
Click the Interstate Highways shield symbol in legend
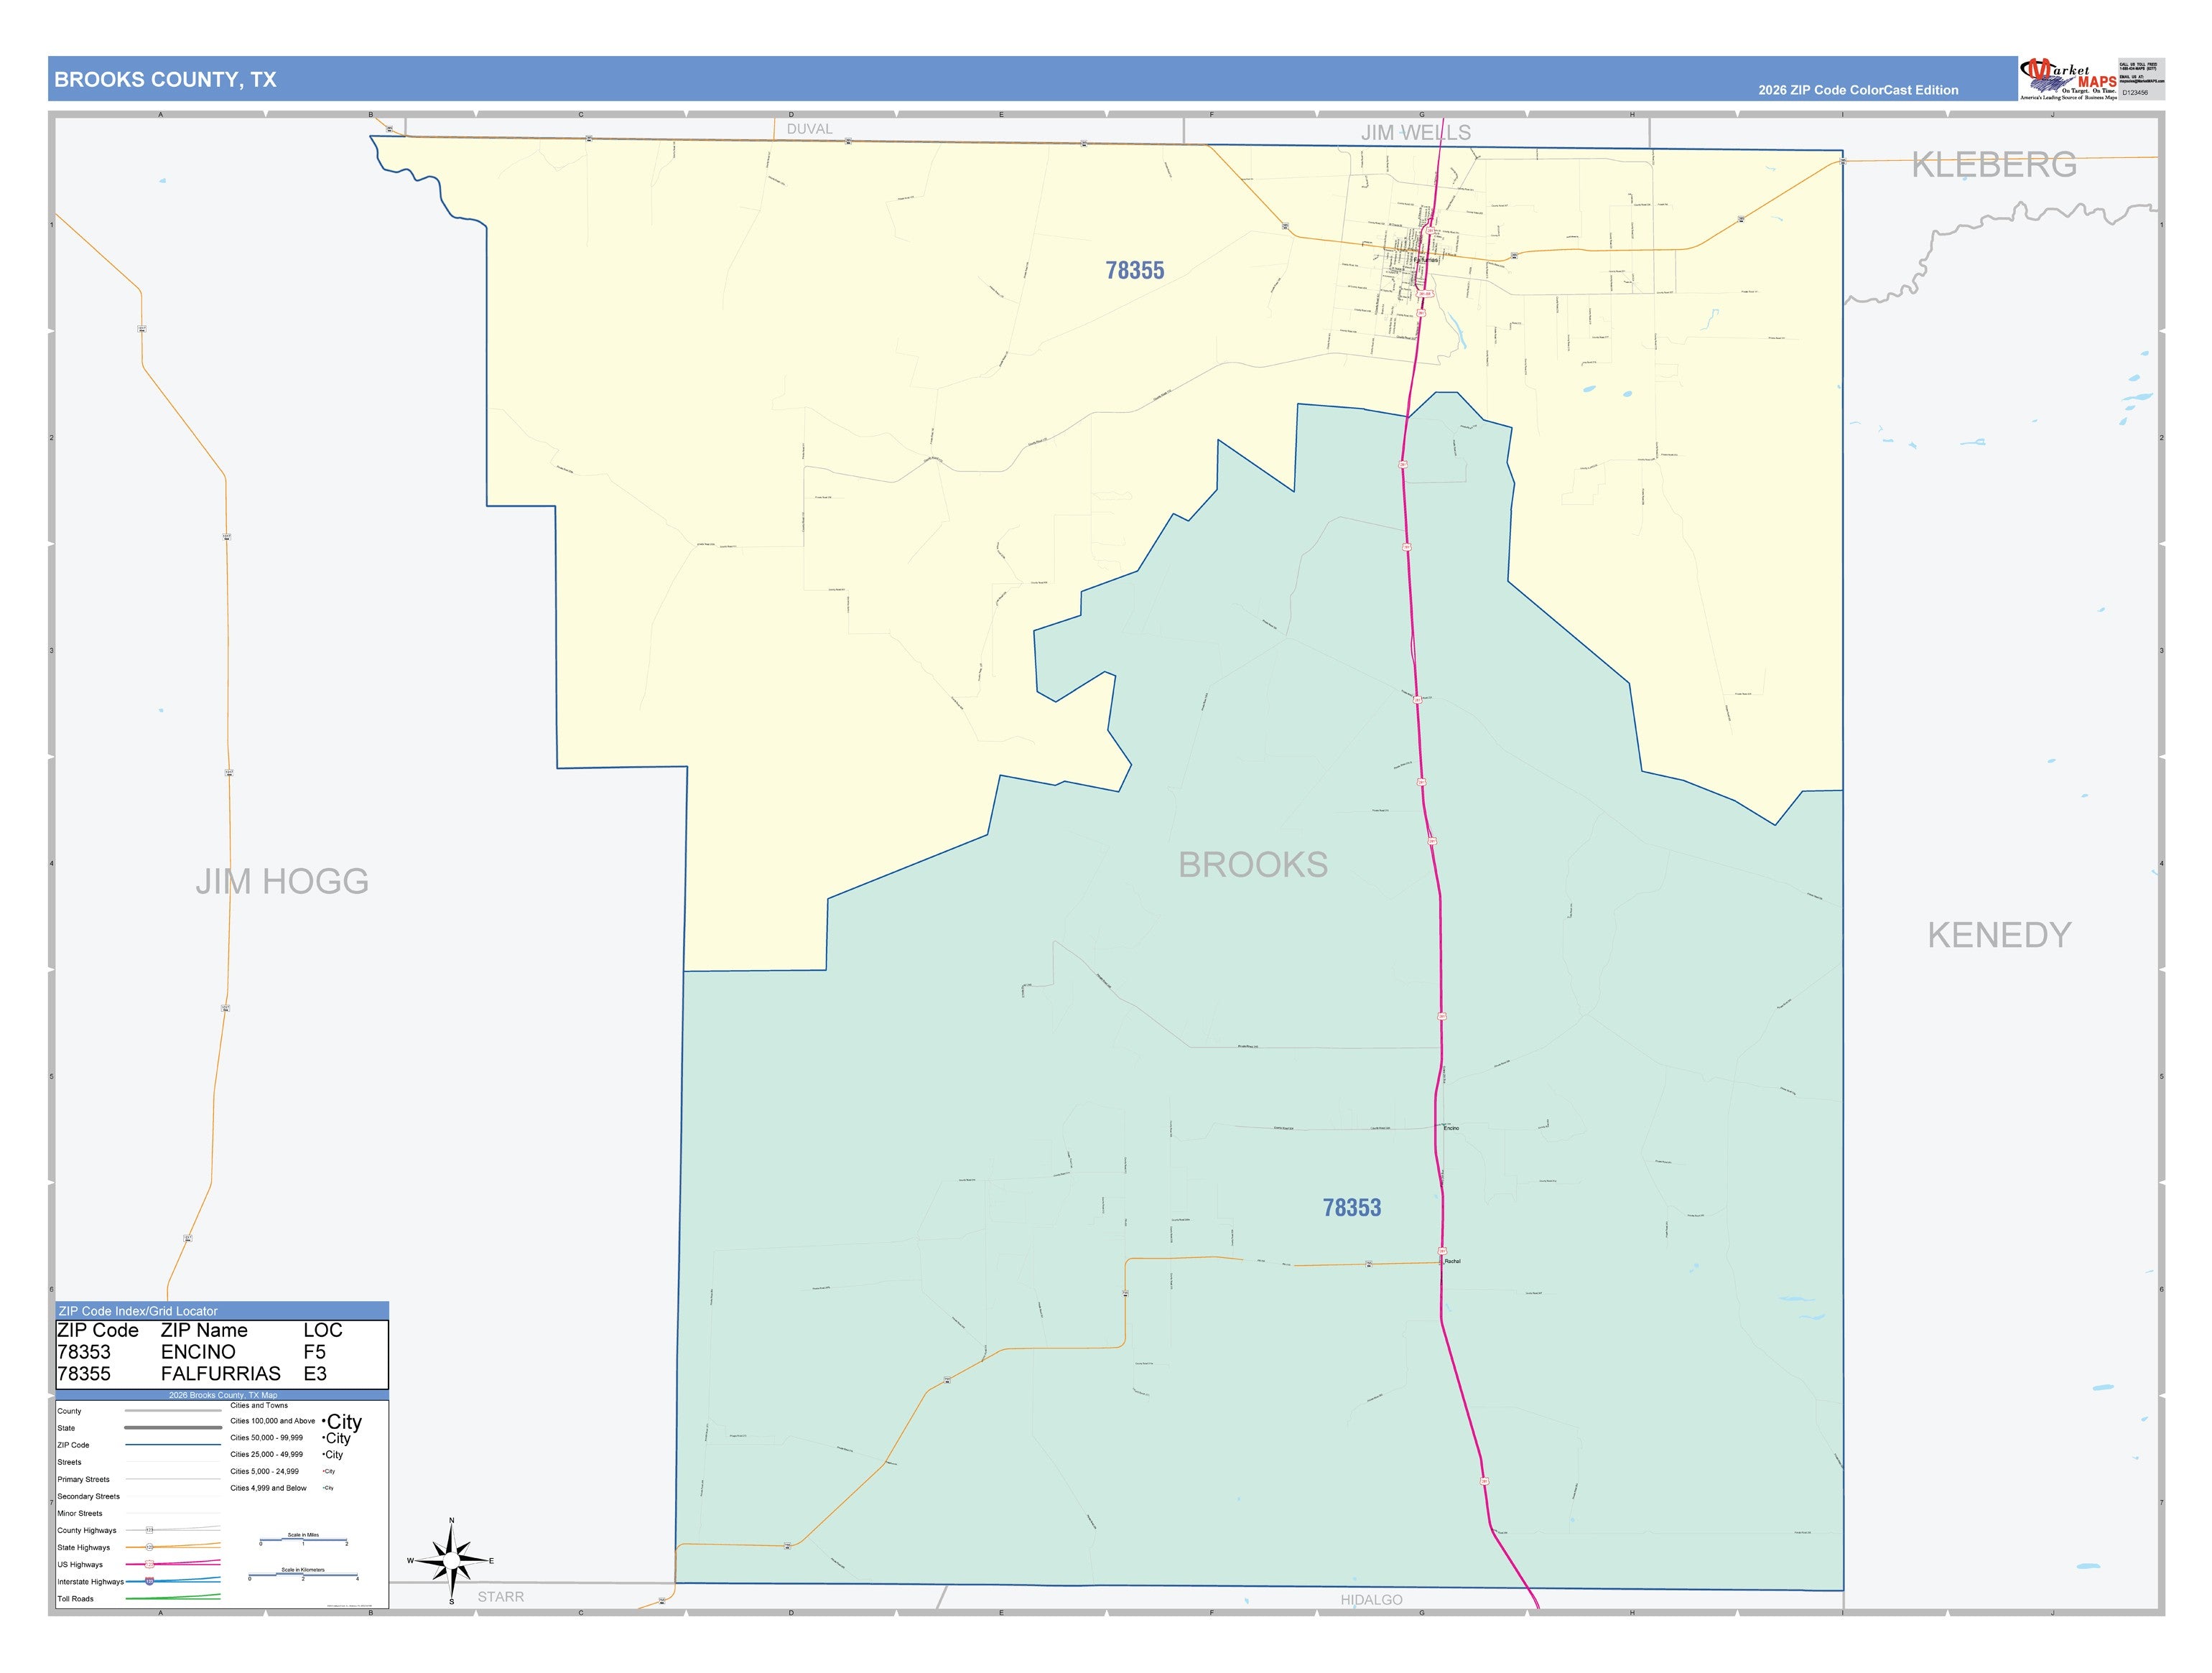click(149, 1582)
